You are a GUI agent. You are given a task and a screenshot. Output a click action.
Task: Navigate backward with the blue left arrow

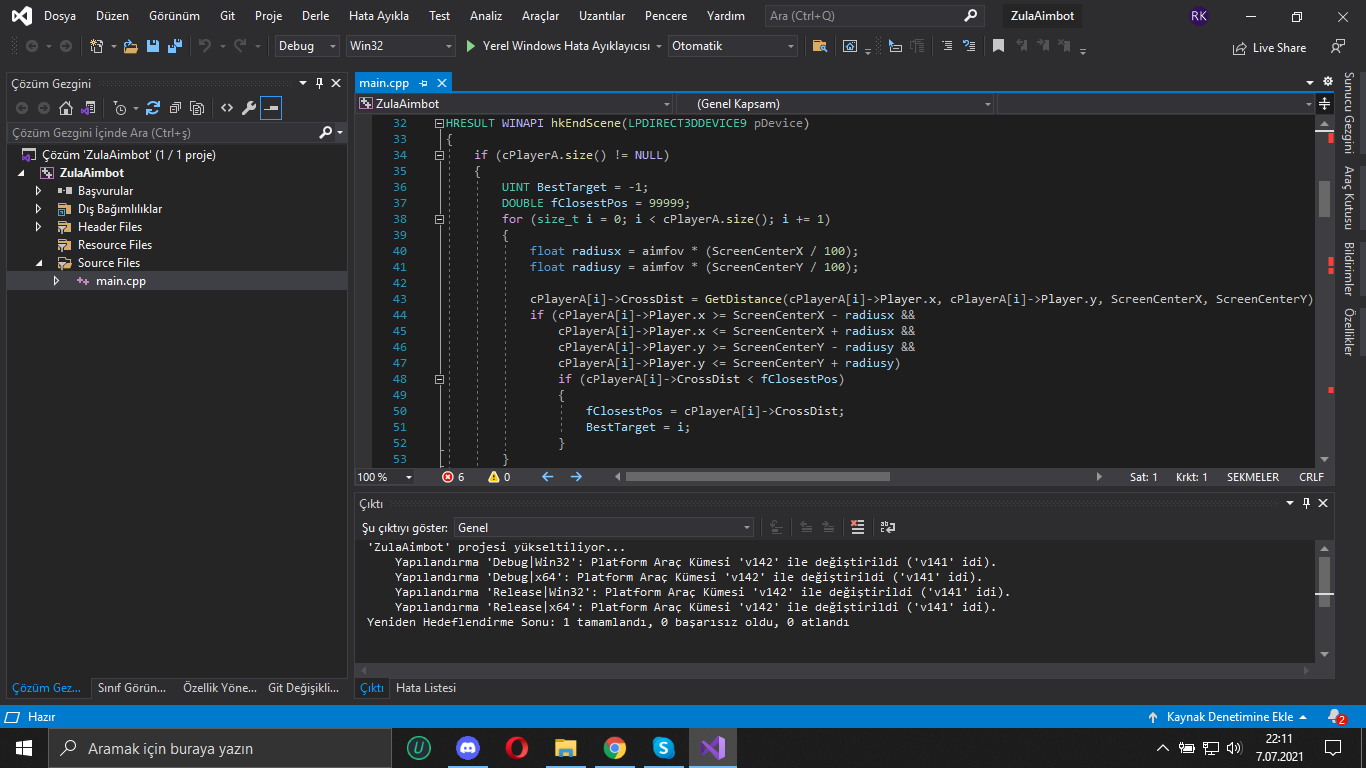click(x=547, y=477)
